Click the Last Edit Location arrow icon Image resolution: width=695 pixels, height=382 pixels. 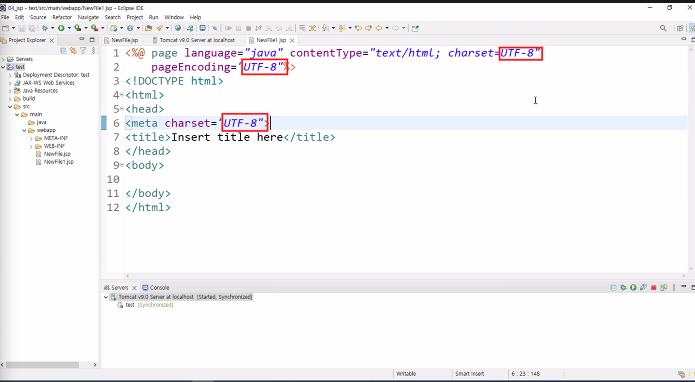pos(358,28)
